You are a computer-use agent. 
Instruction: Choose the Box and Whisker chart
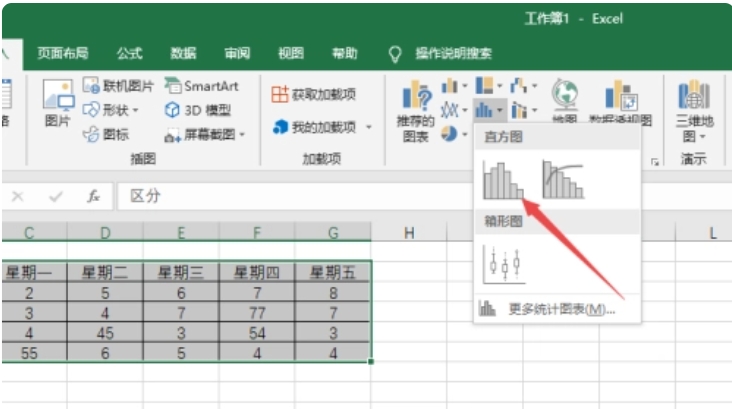tap(502, 264)
